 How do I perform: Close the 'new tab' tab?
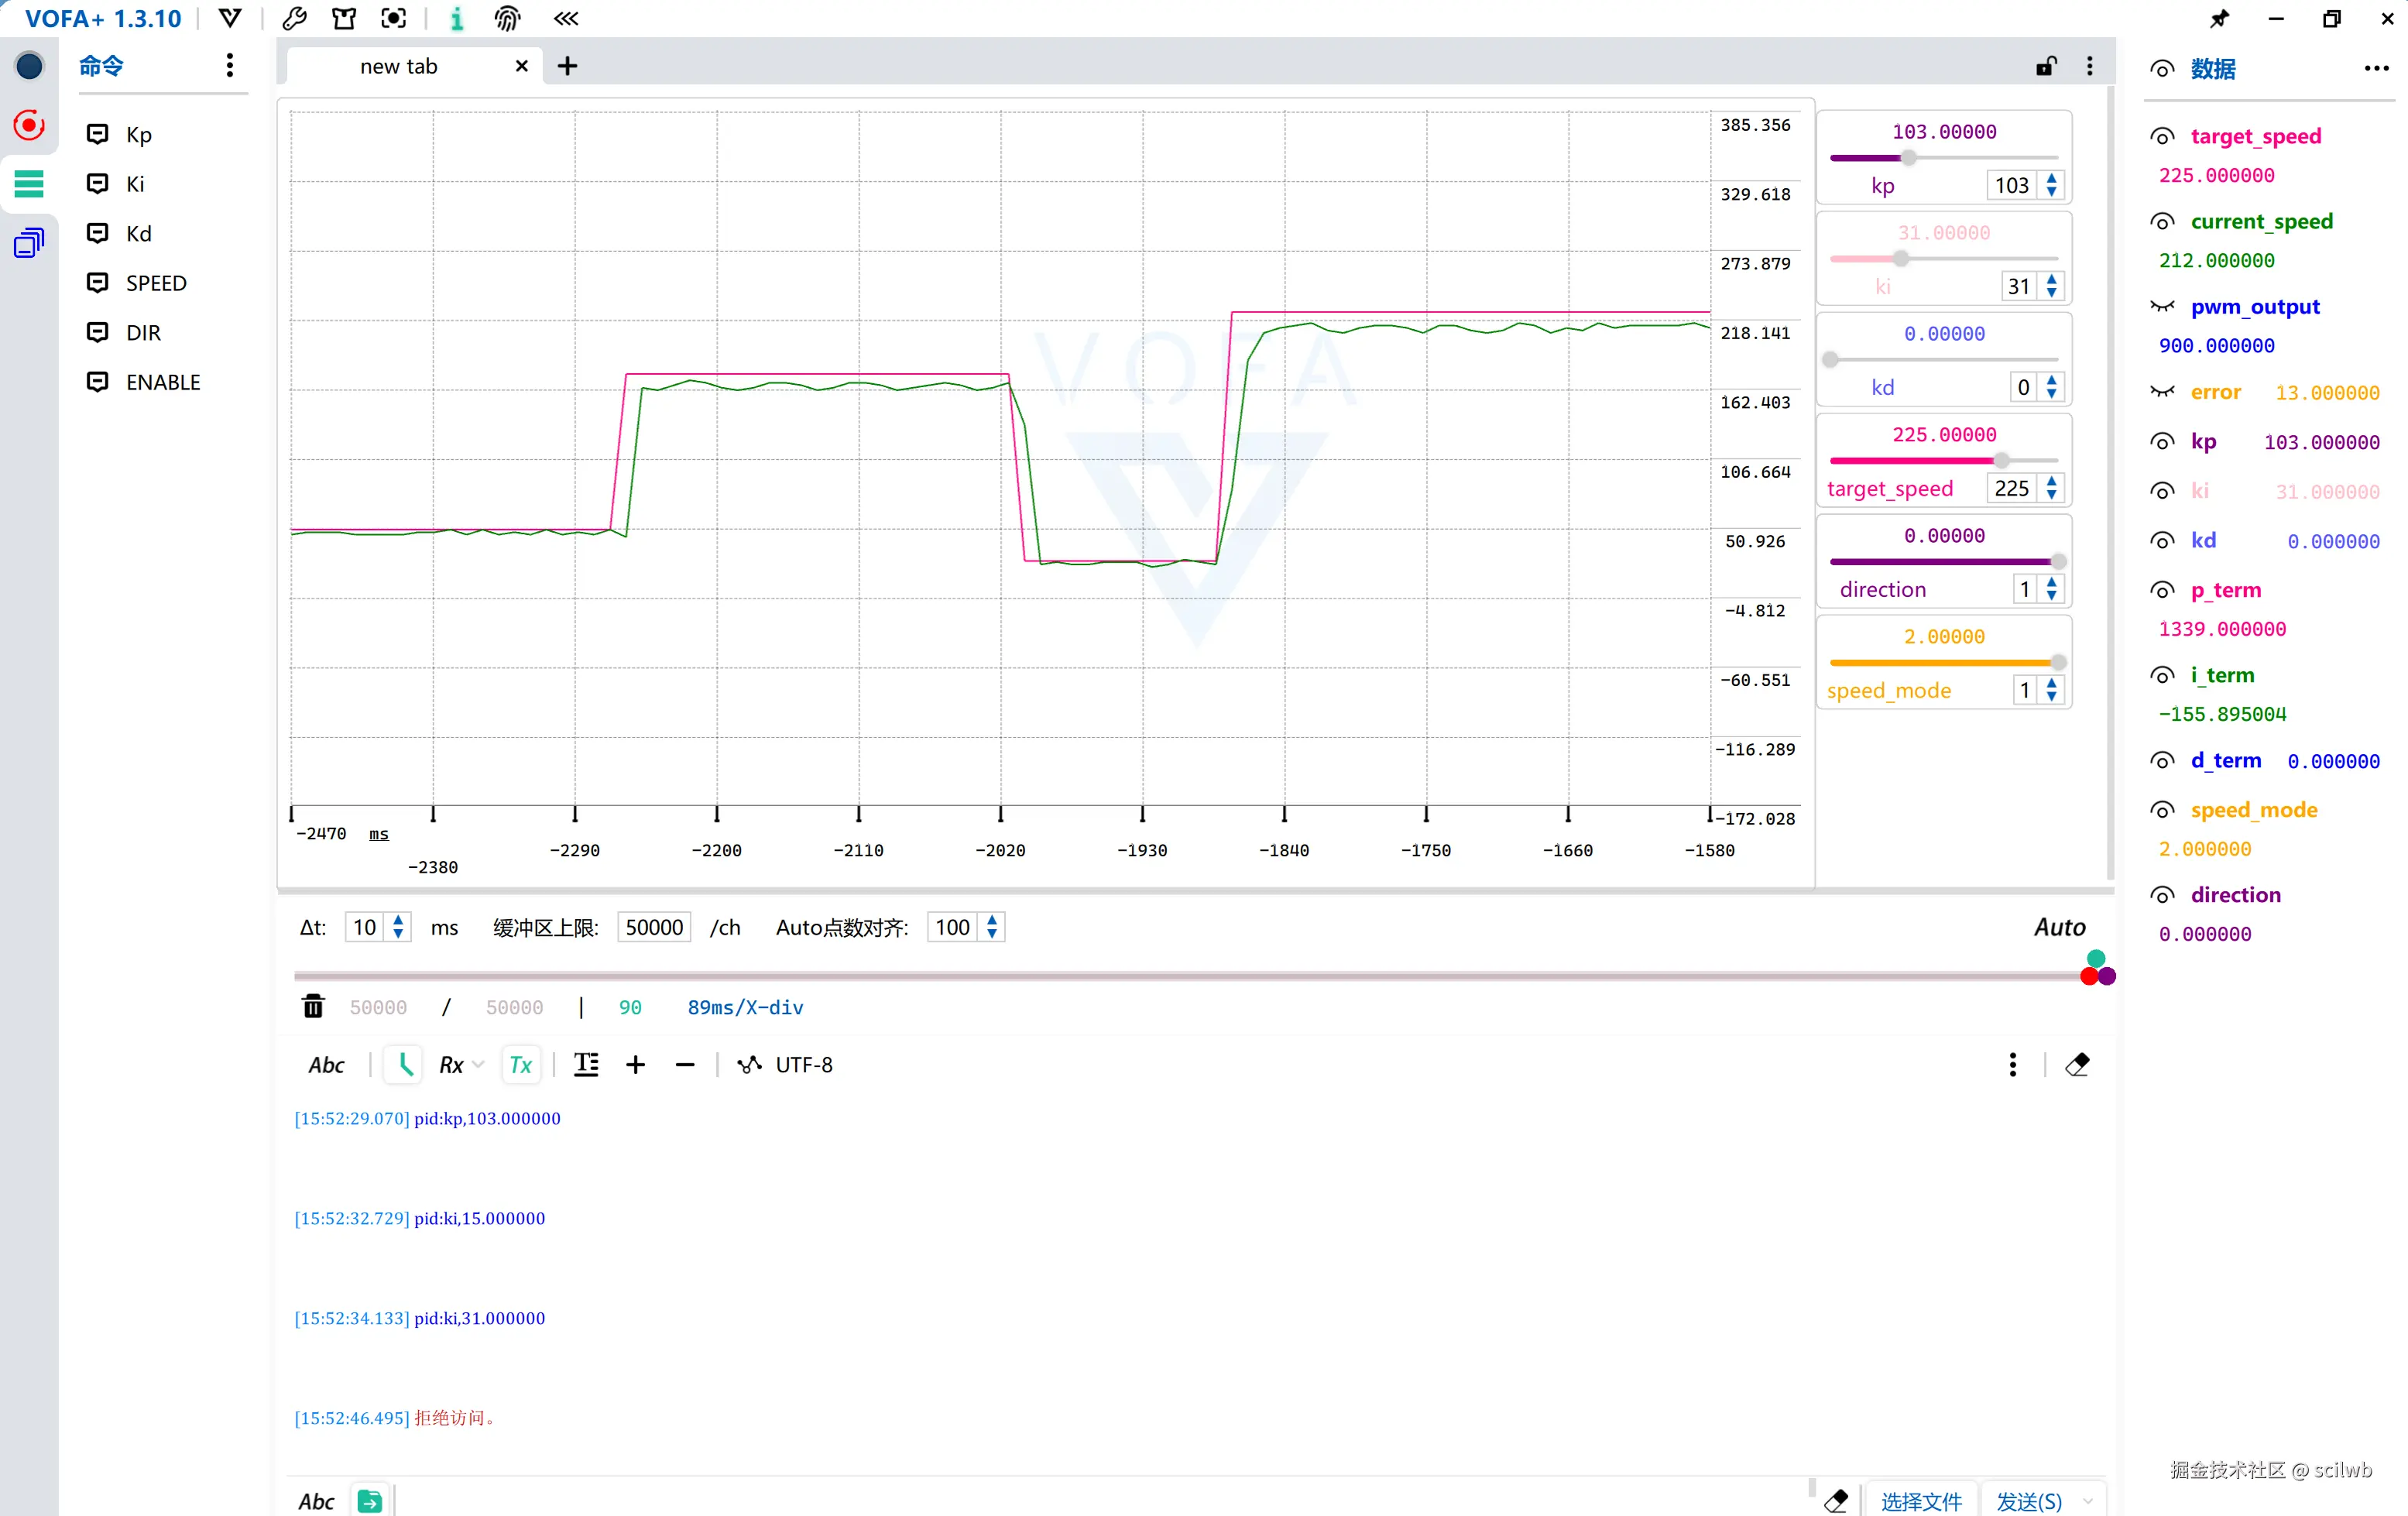(521, 66)
